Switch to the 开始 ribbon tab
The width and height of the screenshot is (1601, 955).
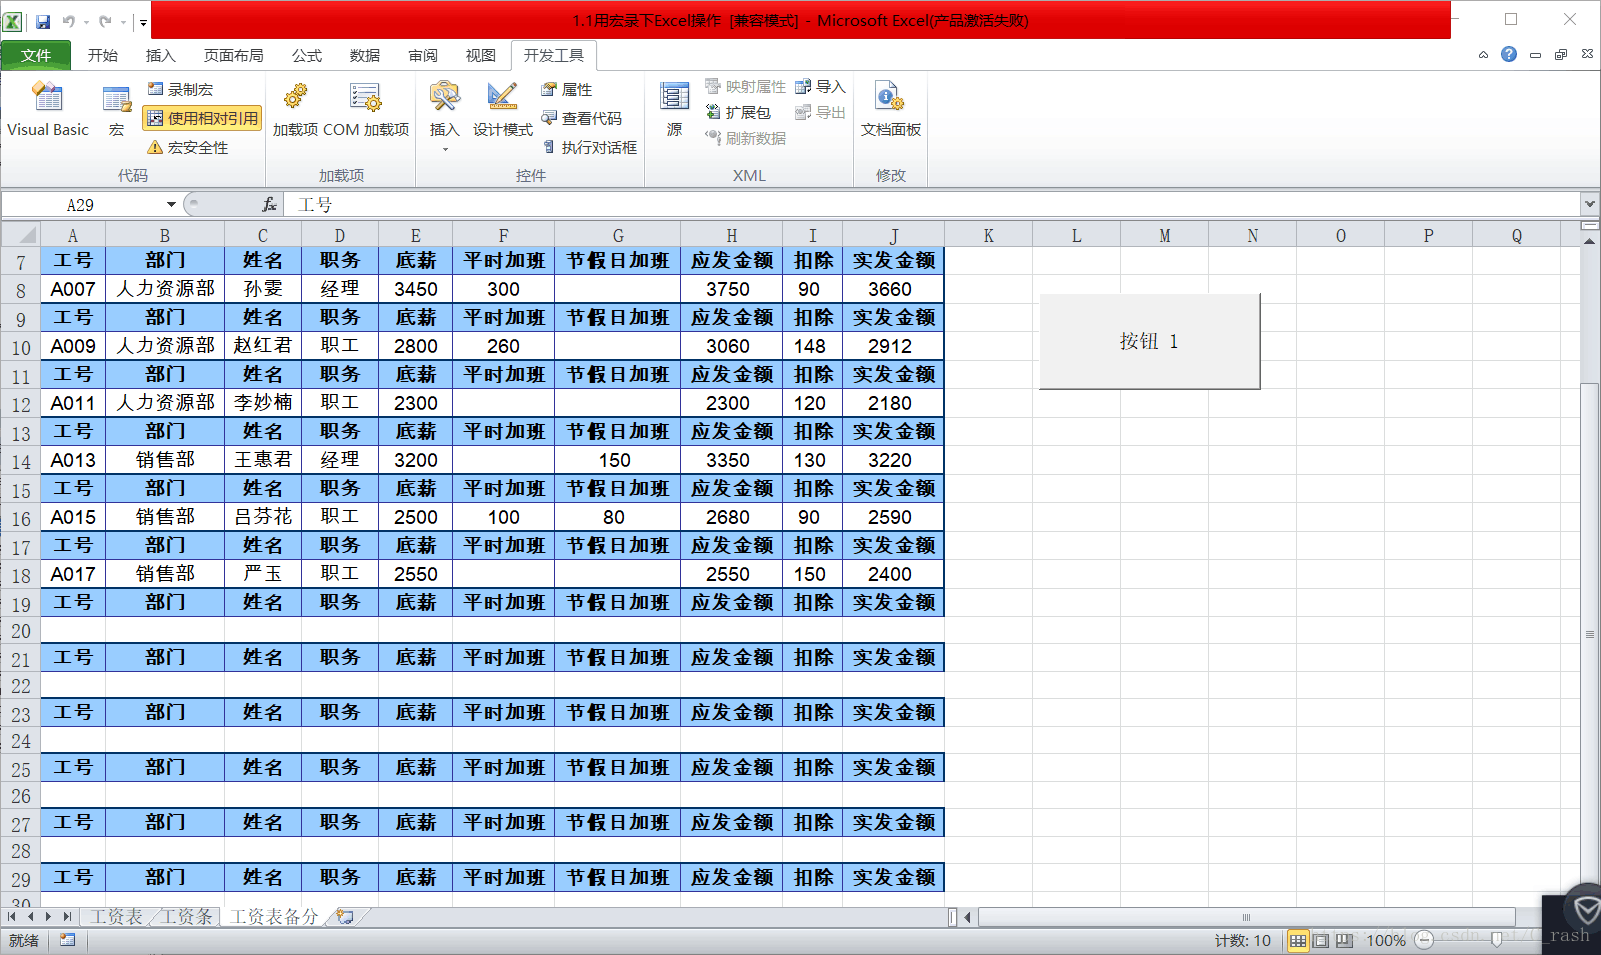tap(103, 55)
